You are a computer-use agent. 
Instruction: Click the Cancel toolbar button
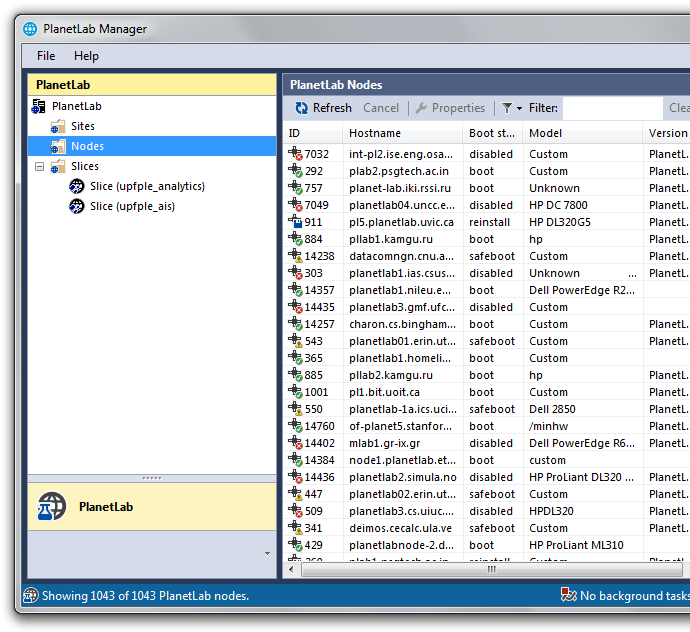[x=381, y=108]
